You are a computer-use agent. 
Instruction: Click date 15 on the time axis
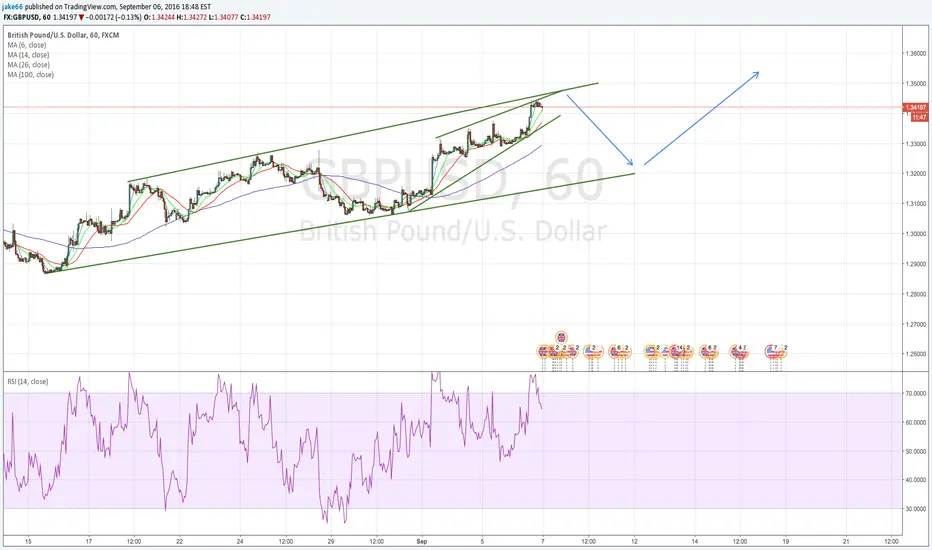point(28,542)
